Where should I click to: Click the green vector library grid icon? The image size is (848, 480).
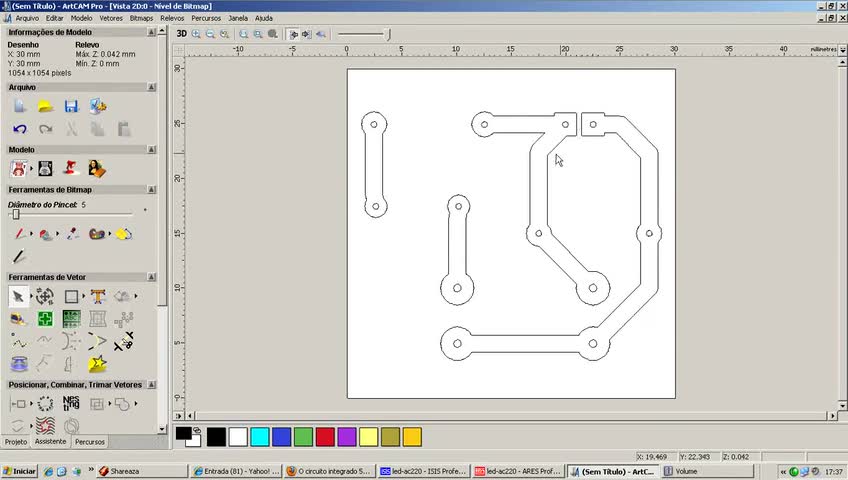point(71,319)
